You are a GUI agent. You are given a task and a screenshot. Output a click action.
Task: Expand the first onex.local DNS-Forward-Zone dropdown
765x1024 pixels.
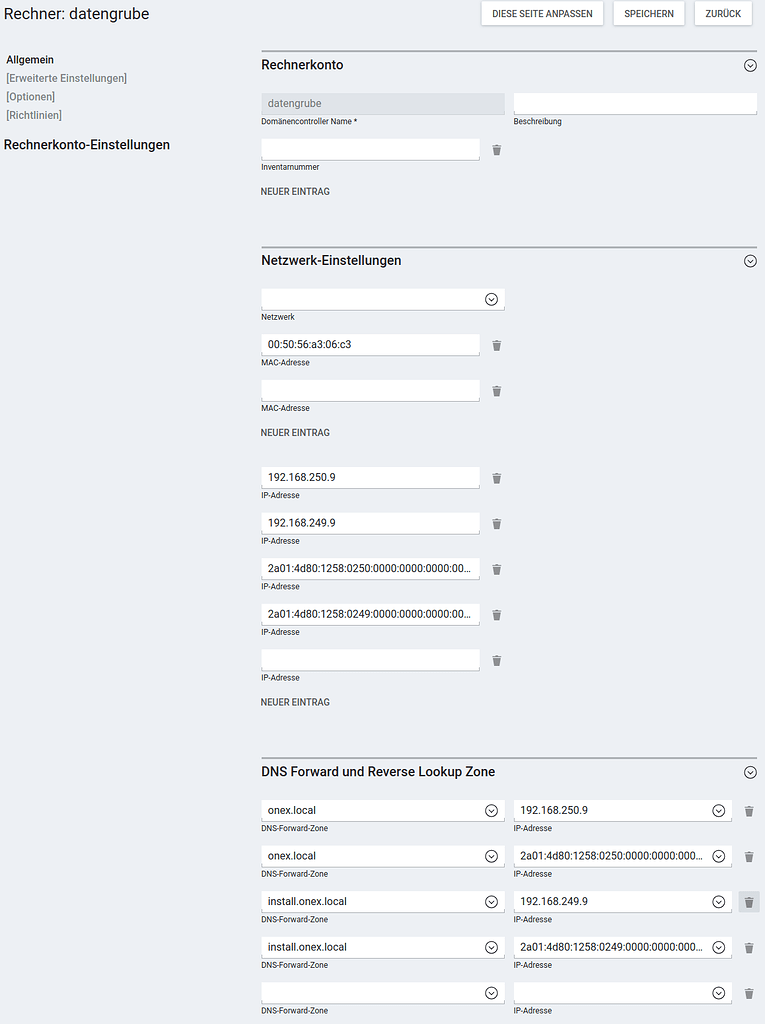491,811
